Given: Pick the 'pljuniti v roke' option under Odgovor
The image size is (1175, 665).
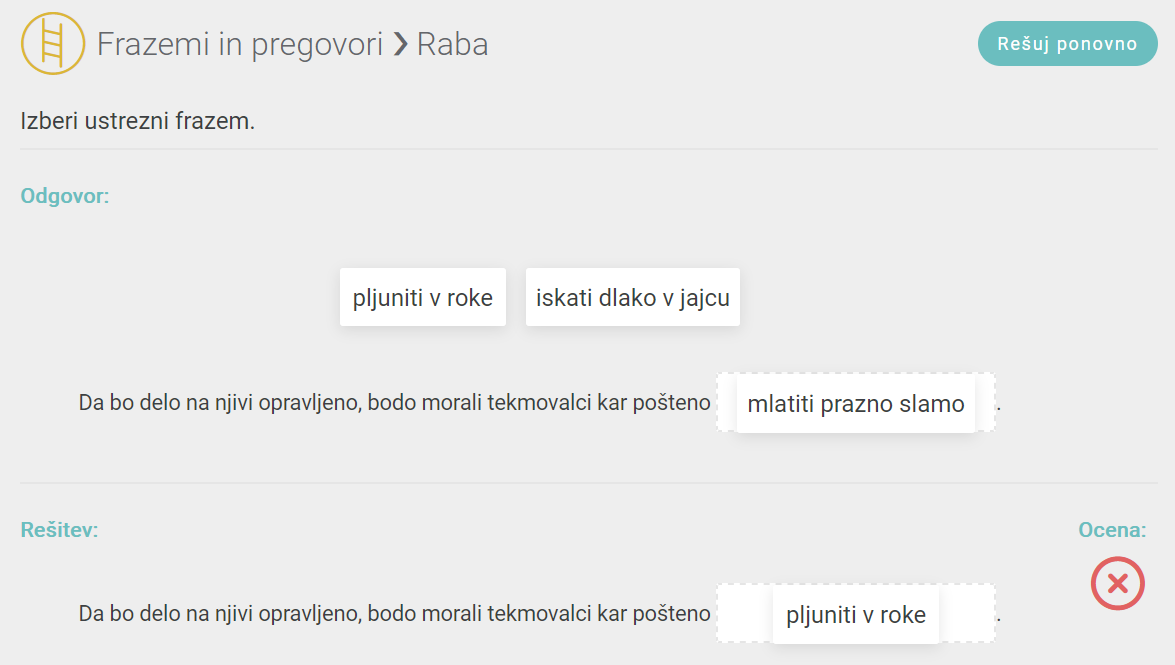Looking at the screenshot, I should pos(422,297).
